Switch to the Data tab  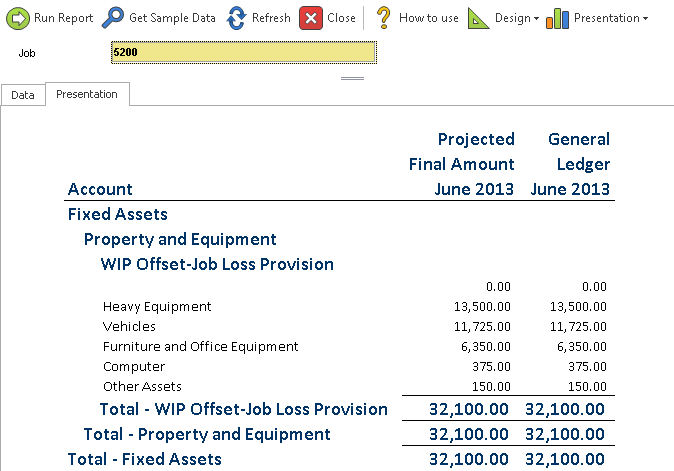point(23,95)
